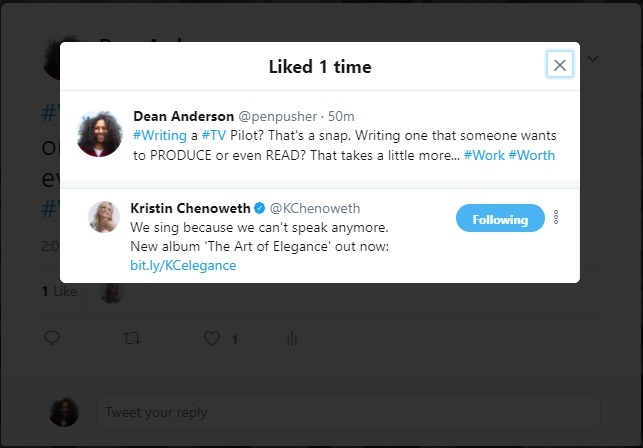
Task: Toggle Following button for Kristin Chenoweth
Action: click(x=500, y=218)
